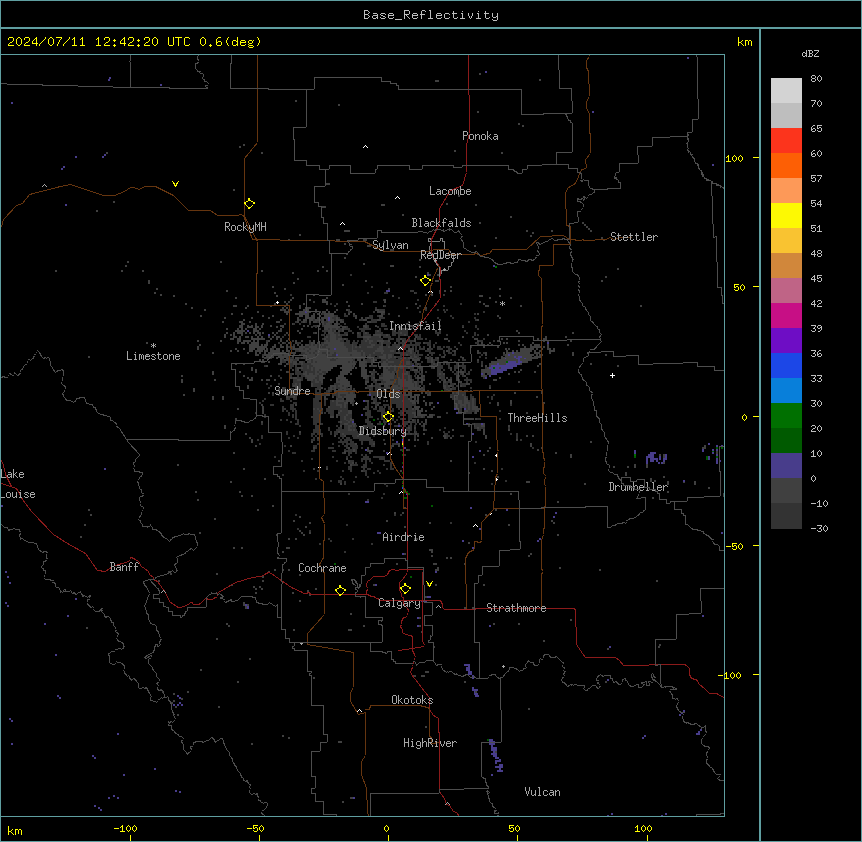Click the yellow diamond marker above RockyMH
Viewport: 862px width, 842px height.
click(250, 204)
